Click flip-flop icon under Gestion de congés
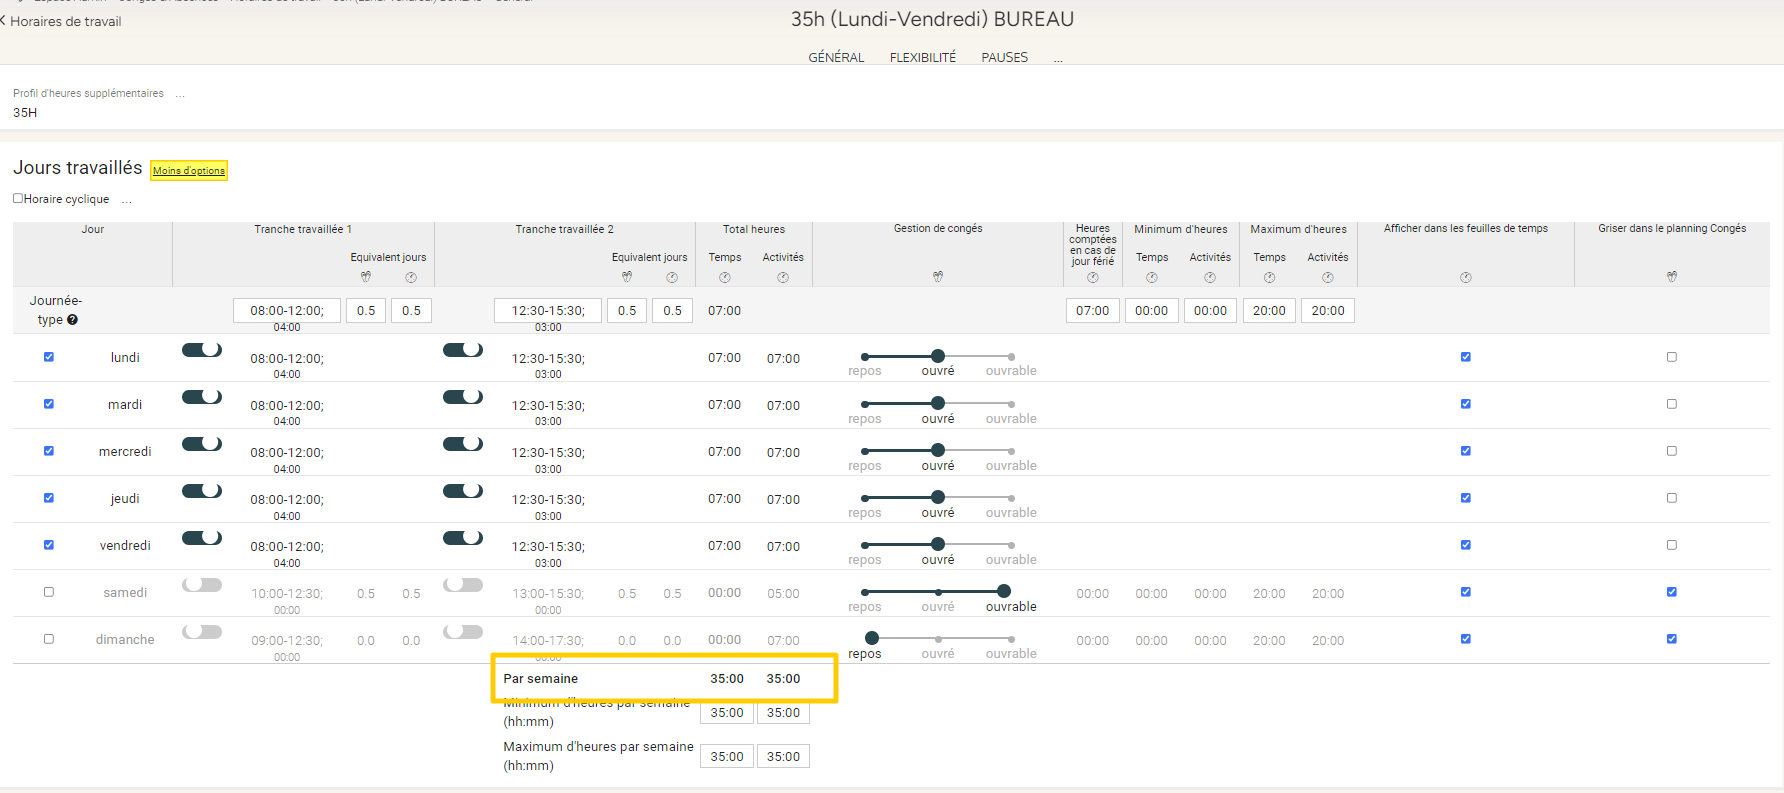This screenshot has width=1784, height=793. 938,277
